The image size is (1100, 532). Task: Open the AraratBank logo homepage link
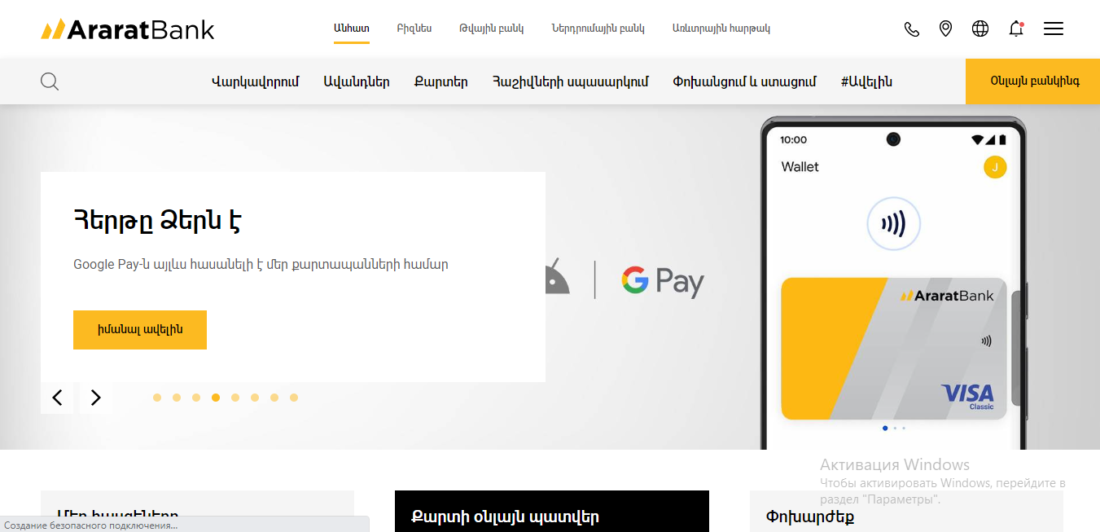tap(128, 29)
